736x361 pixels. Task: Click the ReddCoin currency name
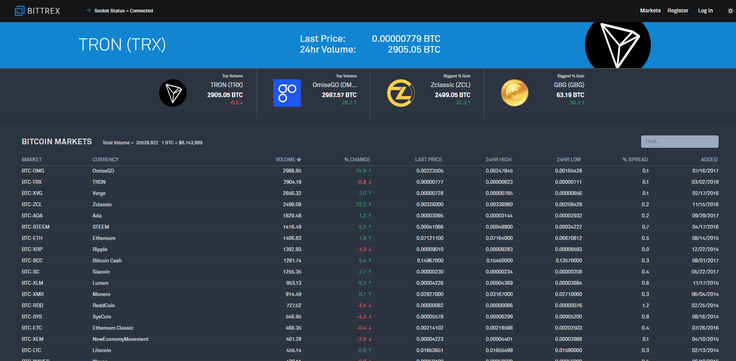(104, 305)
